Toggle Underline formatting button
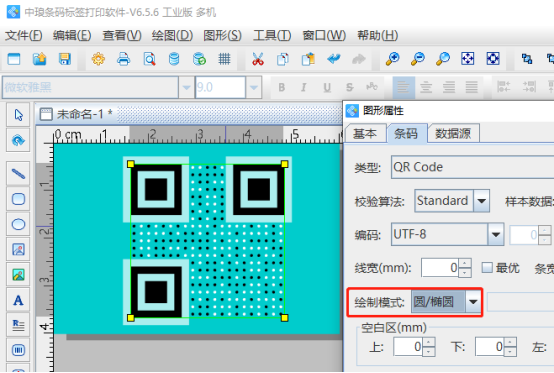 click(327, 87)
